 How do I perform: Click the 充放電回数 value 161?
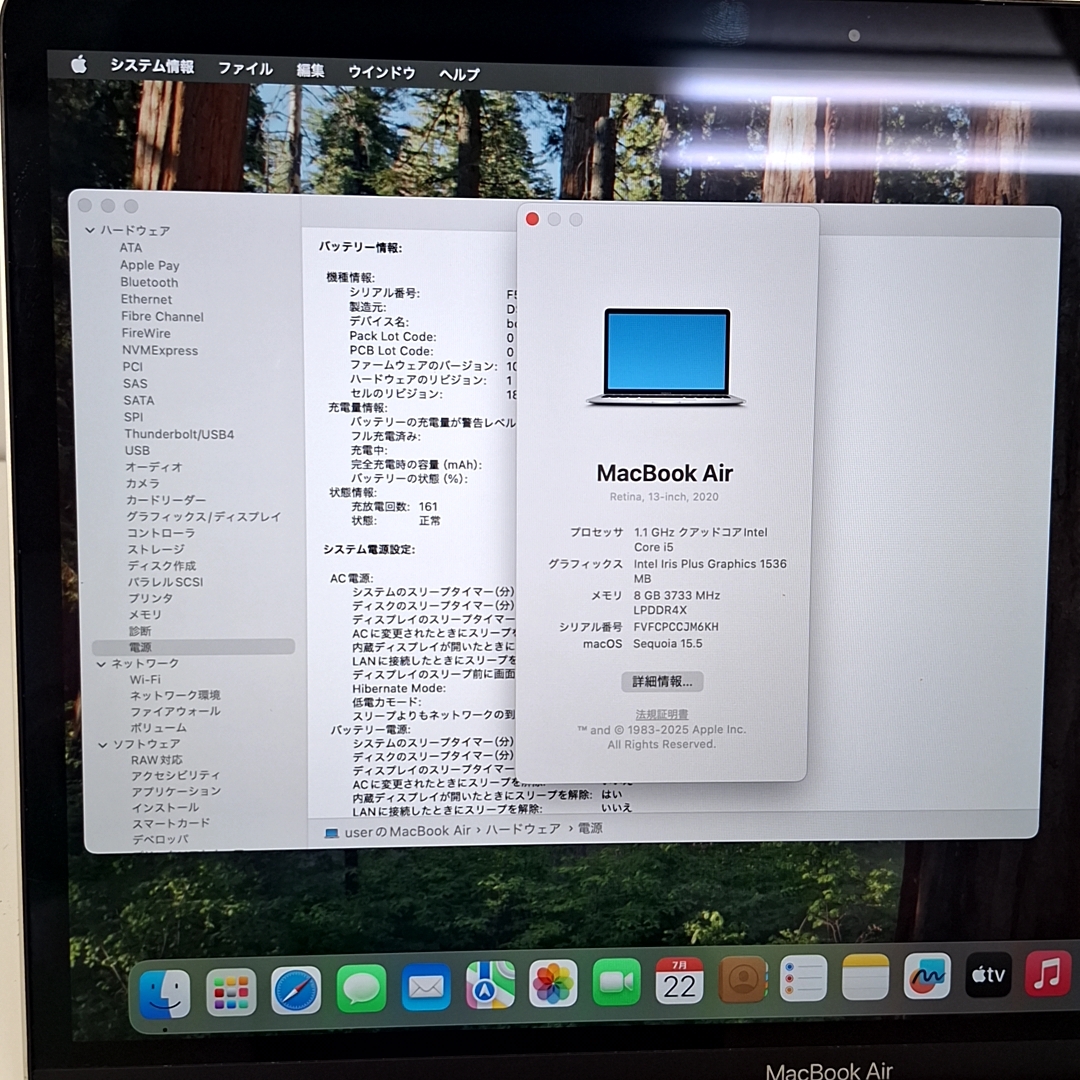428,507
